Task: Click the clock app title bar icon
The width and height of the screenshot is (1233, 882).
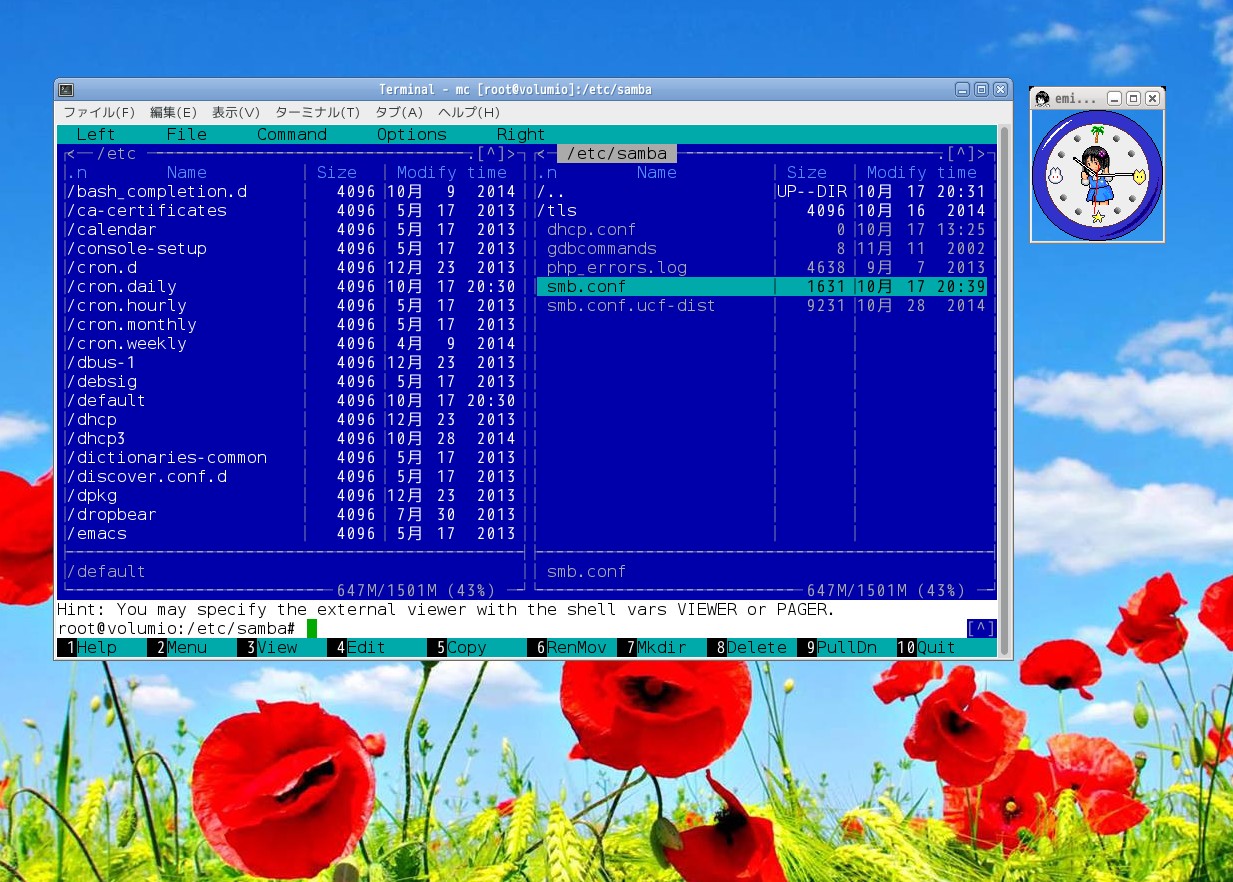Action: coord(1043,98)
